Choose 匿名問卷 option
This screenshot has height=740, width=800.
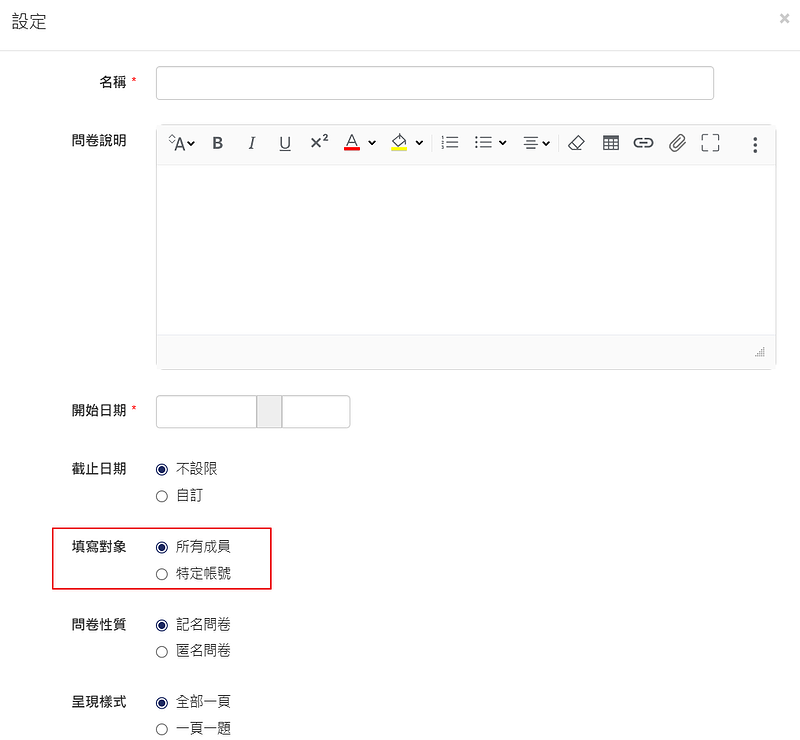pyautogui.click(x=162, y=651)
